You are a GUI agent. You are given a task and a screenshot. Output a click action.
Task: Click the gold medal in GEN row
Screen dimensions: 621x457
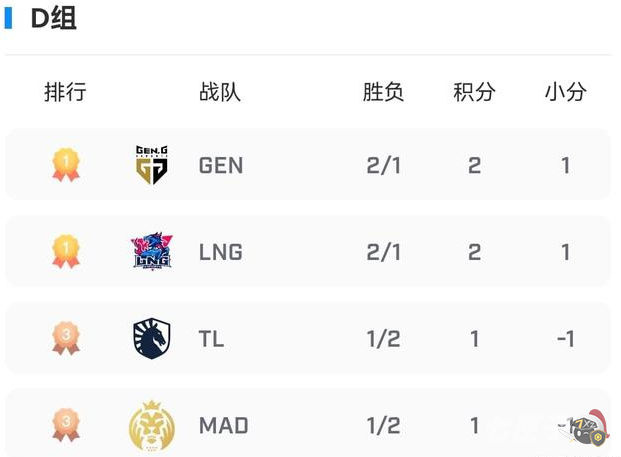(66, 165)
